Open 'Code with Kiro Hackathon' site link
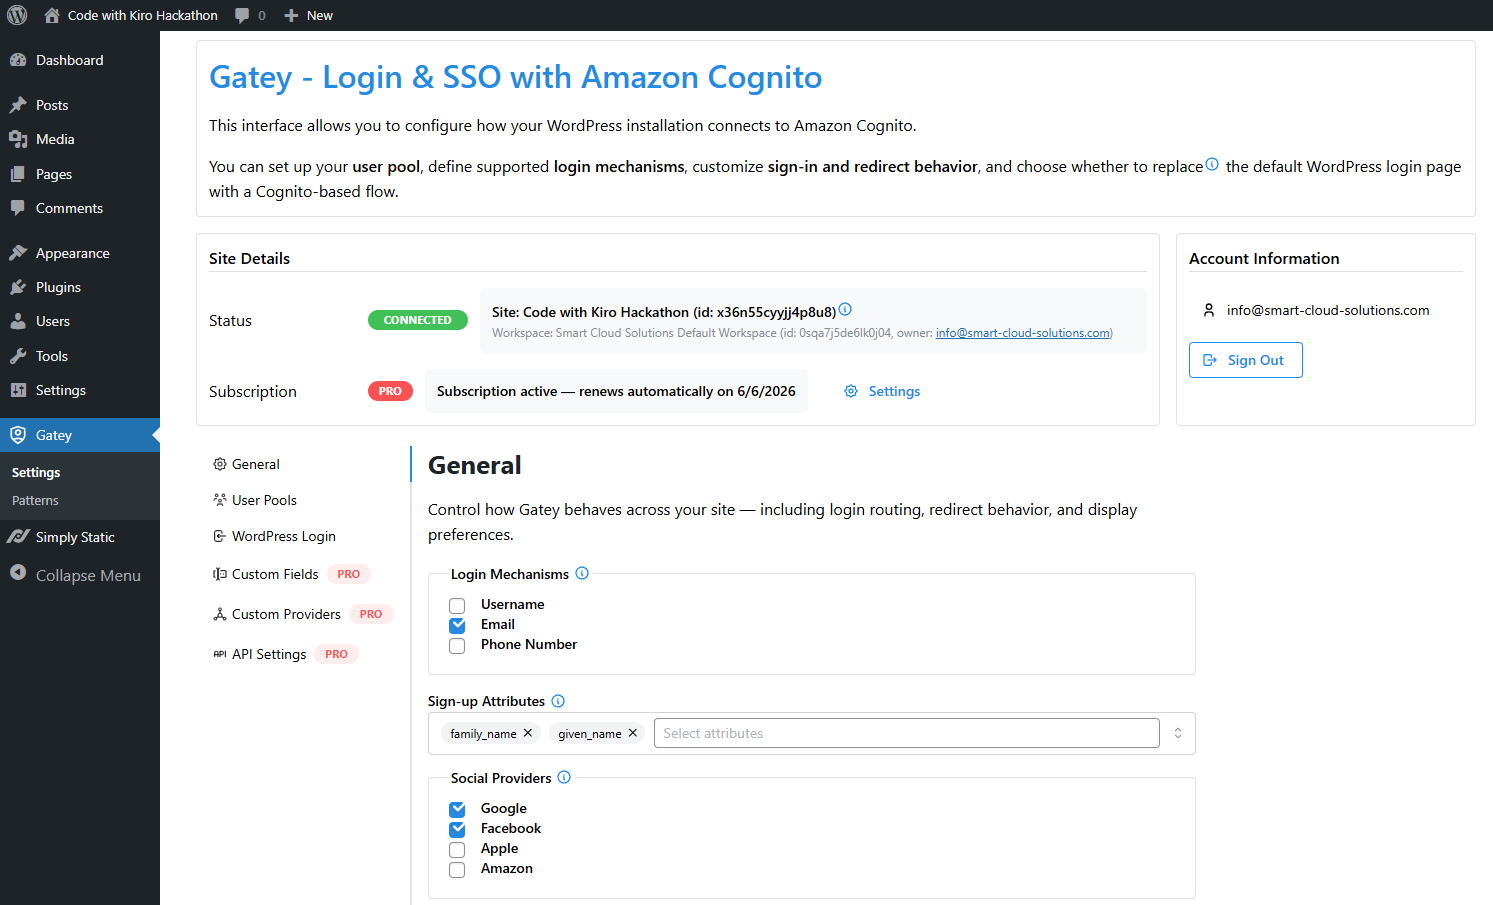Image resolution: width=1493 pixels, height=905 pixels. click(x=142, y=15)
